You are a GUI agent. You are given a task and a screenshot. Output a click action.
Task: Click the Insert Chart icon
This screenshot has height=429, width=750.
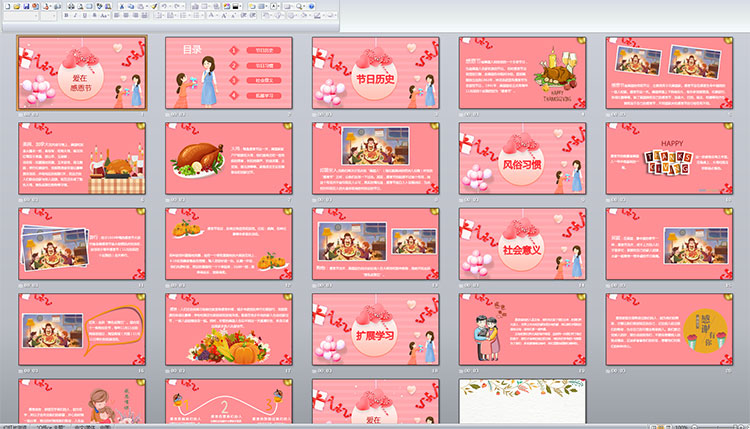tap(195, 6)
